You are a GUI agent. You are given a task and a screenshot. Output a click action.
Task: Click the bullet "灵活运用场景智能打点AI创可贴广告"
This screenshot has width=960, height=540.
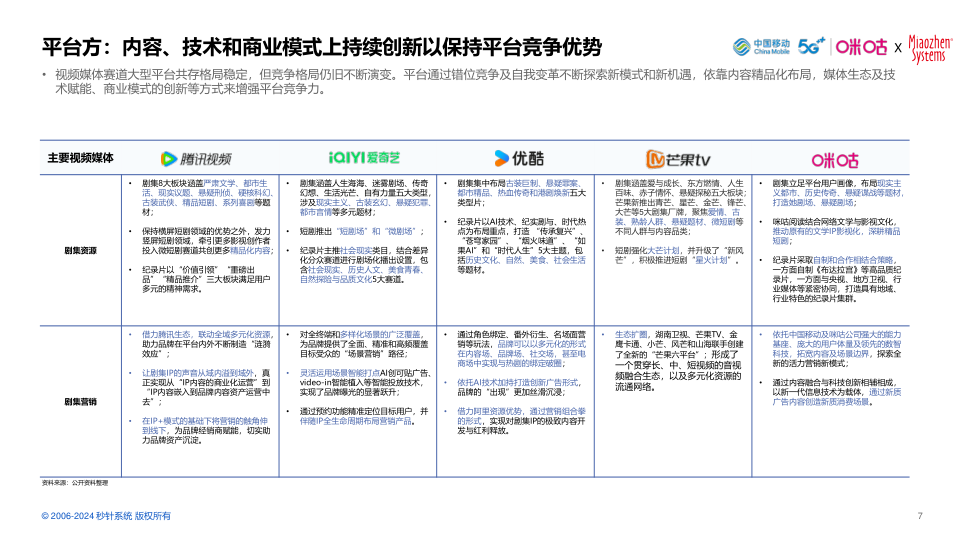point(364,382)
